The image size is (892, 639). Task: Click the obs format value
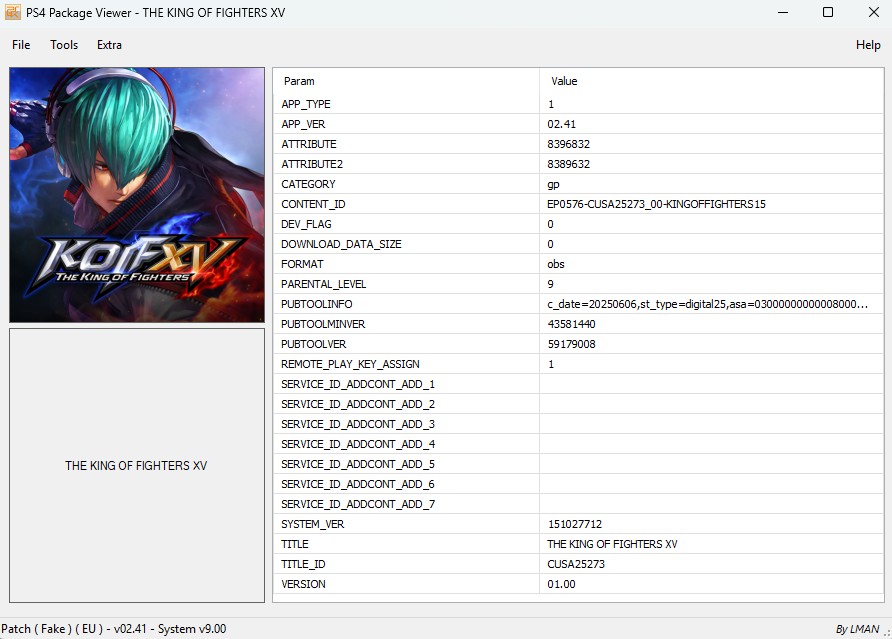[x=556, y=264]
